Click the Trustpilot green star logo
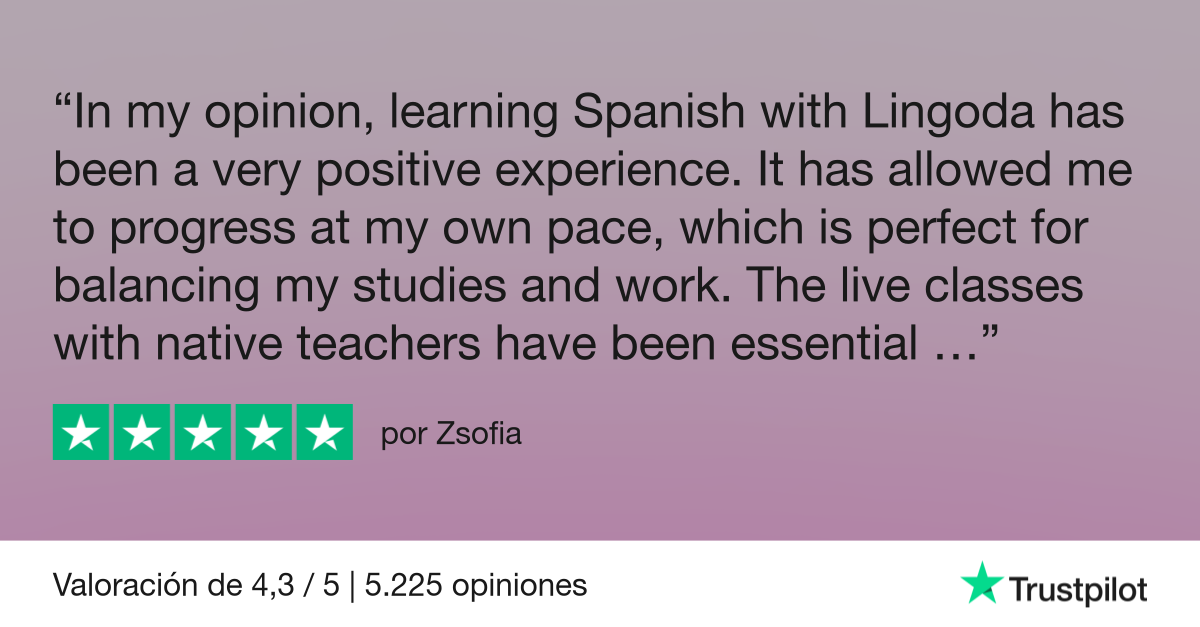The image size is (1200, 627). 981,583
